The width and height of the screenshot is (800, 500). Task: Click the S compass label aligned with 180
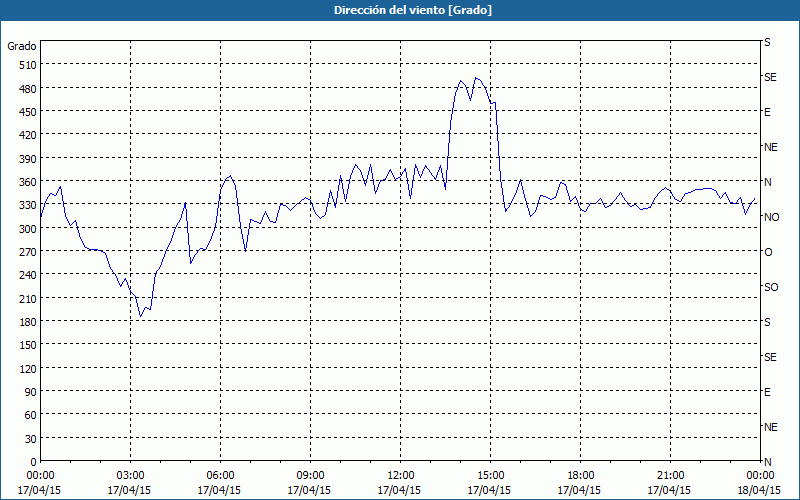coord(767,322)
